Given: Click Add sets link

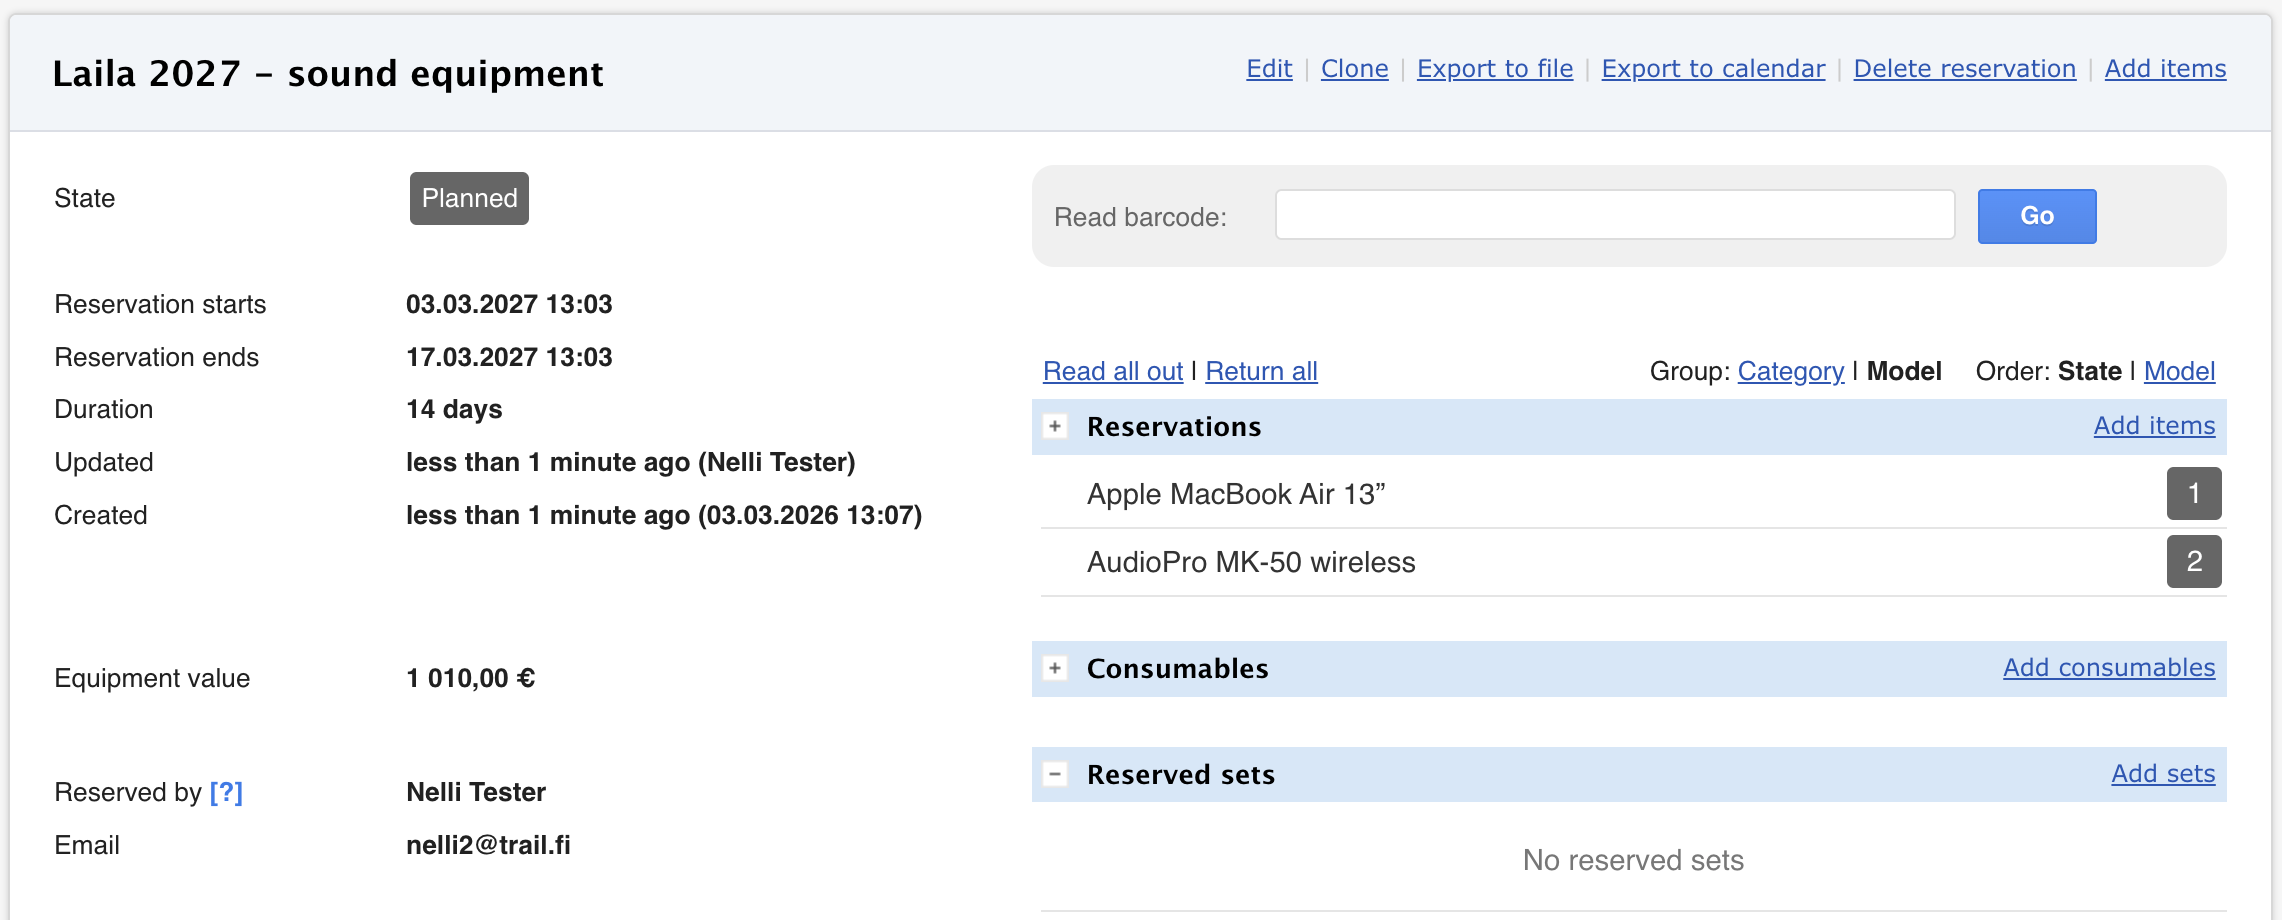Looking at the screenshot, I should tap(2162, 774).
